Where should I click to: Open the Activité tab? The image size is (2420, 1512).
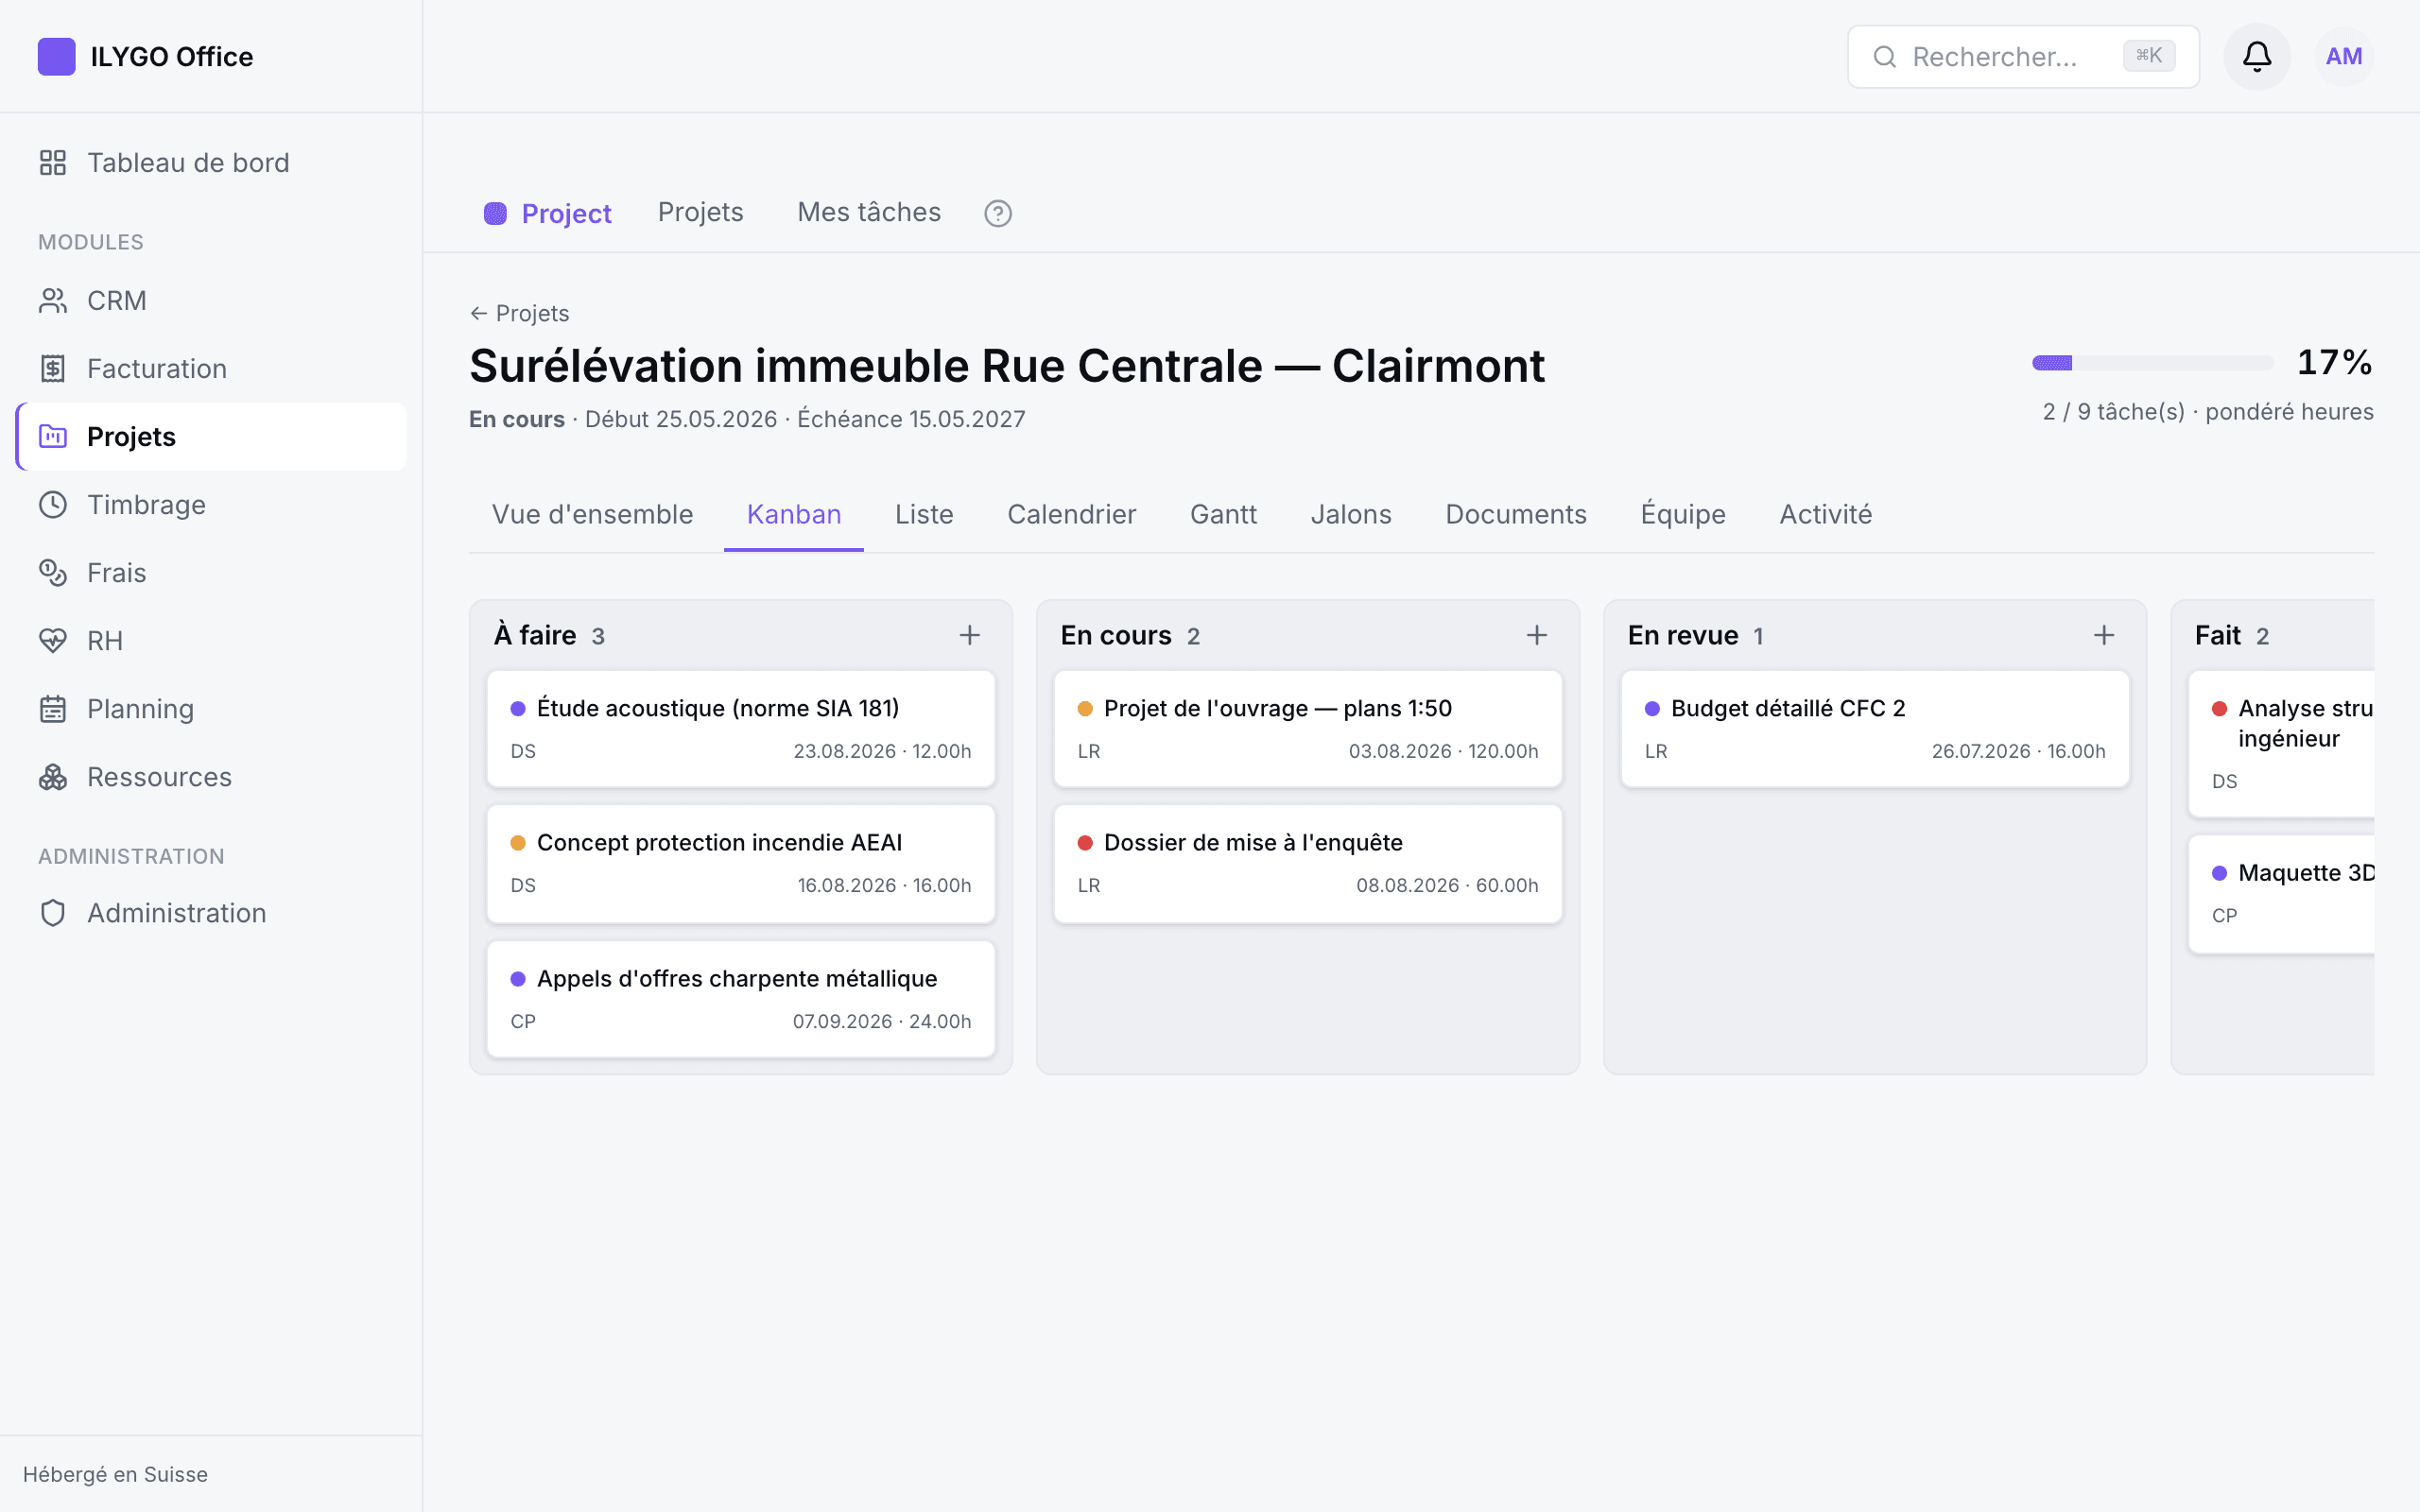pyautogui.click(x=1826, y=514)
